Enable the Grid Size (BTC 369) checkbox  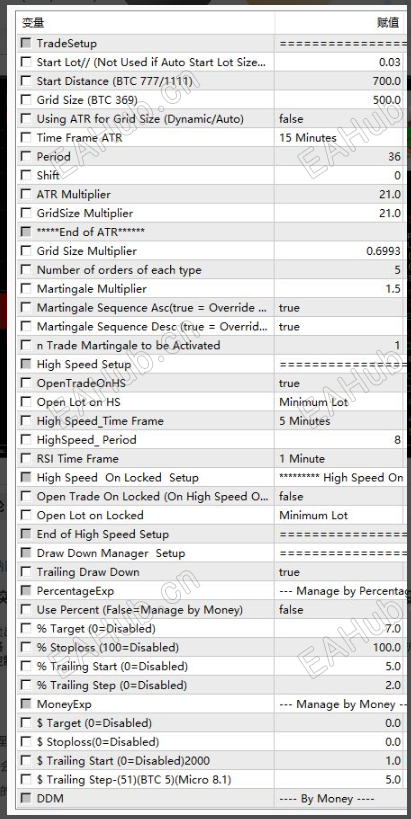click(x=26, y=100)
